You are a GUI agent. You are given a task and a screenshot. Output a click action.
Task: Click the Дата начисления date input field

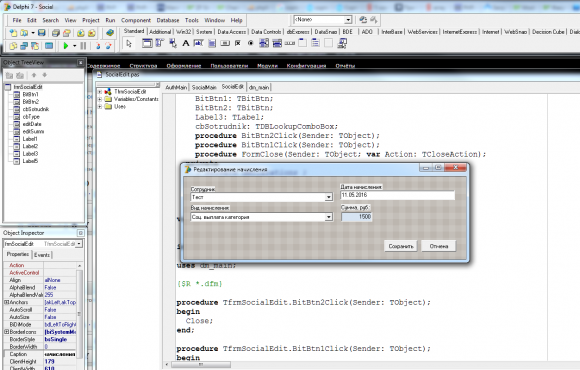click(x=397, y=195)
